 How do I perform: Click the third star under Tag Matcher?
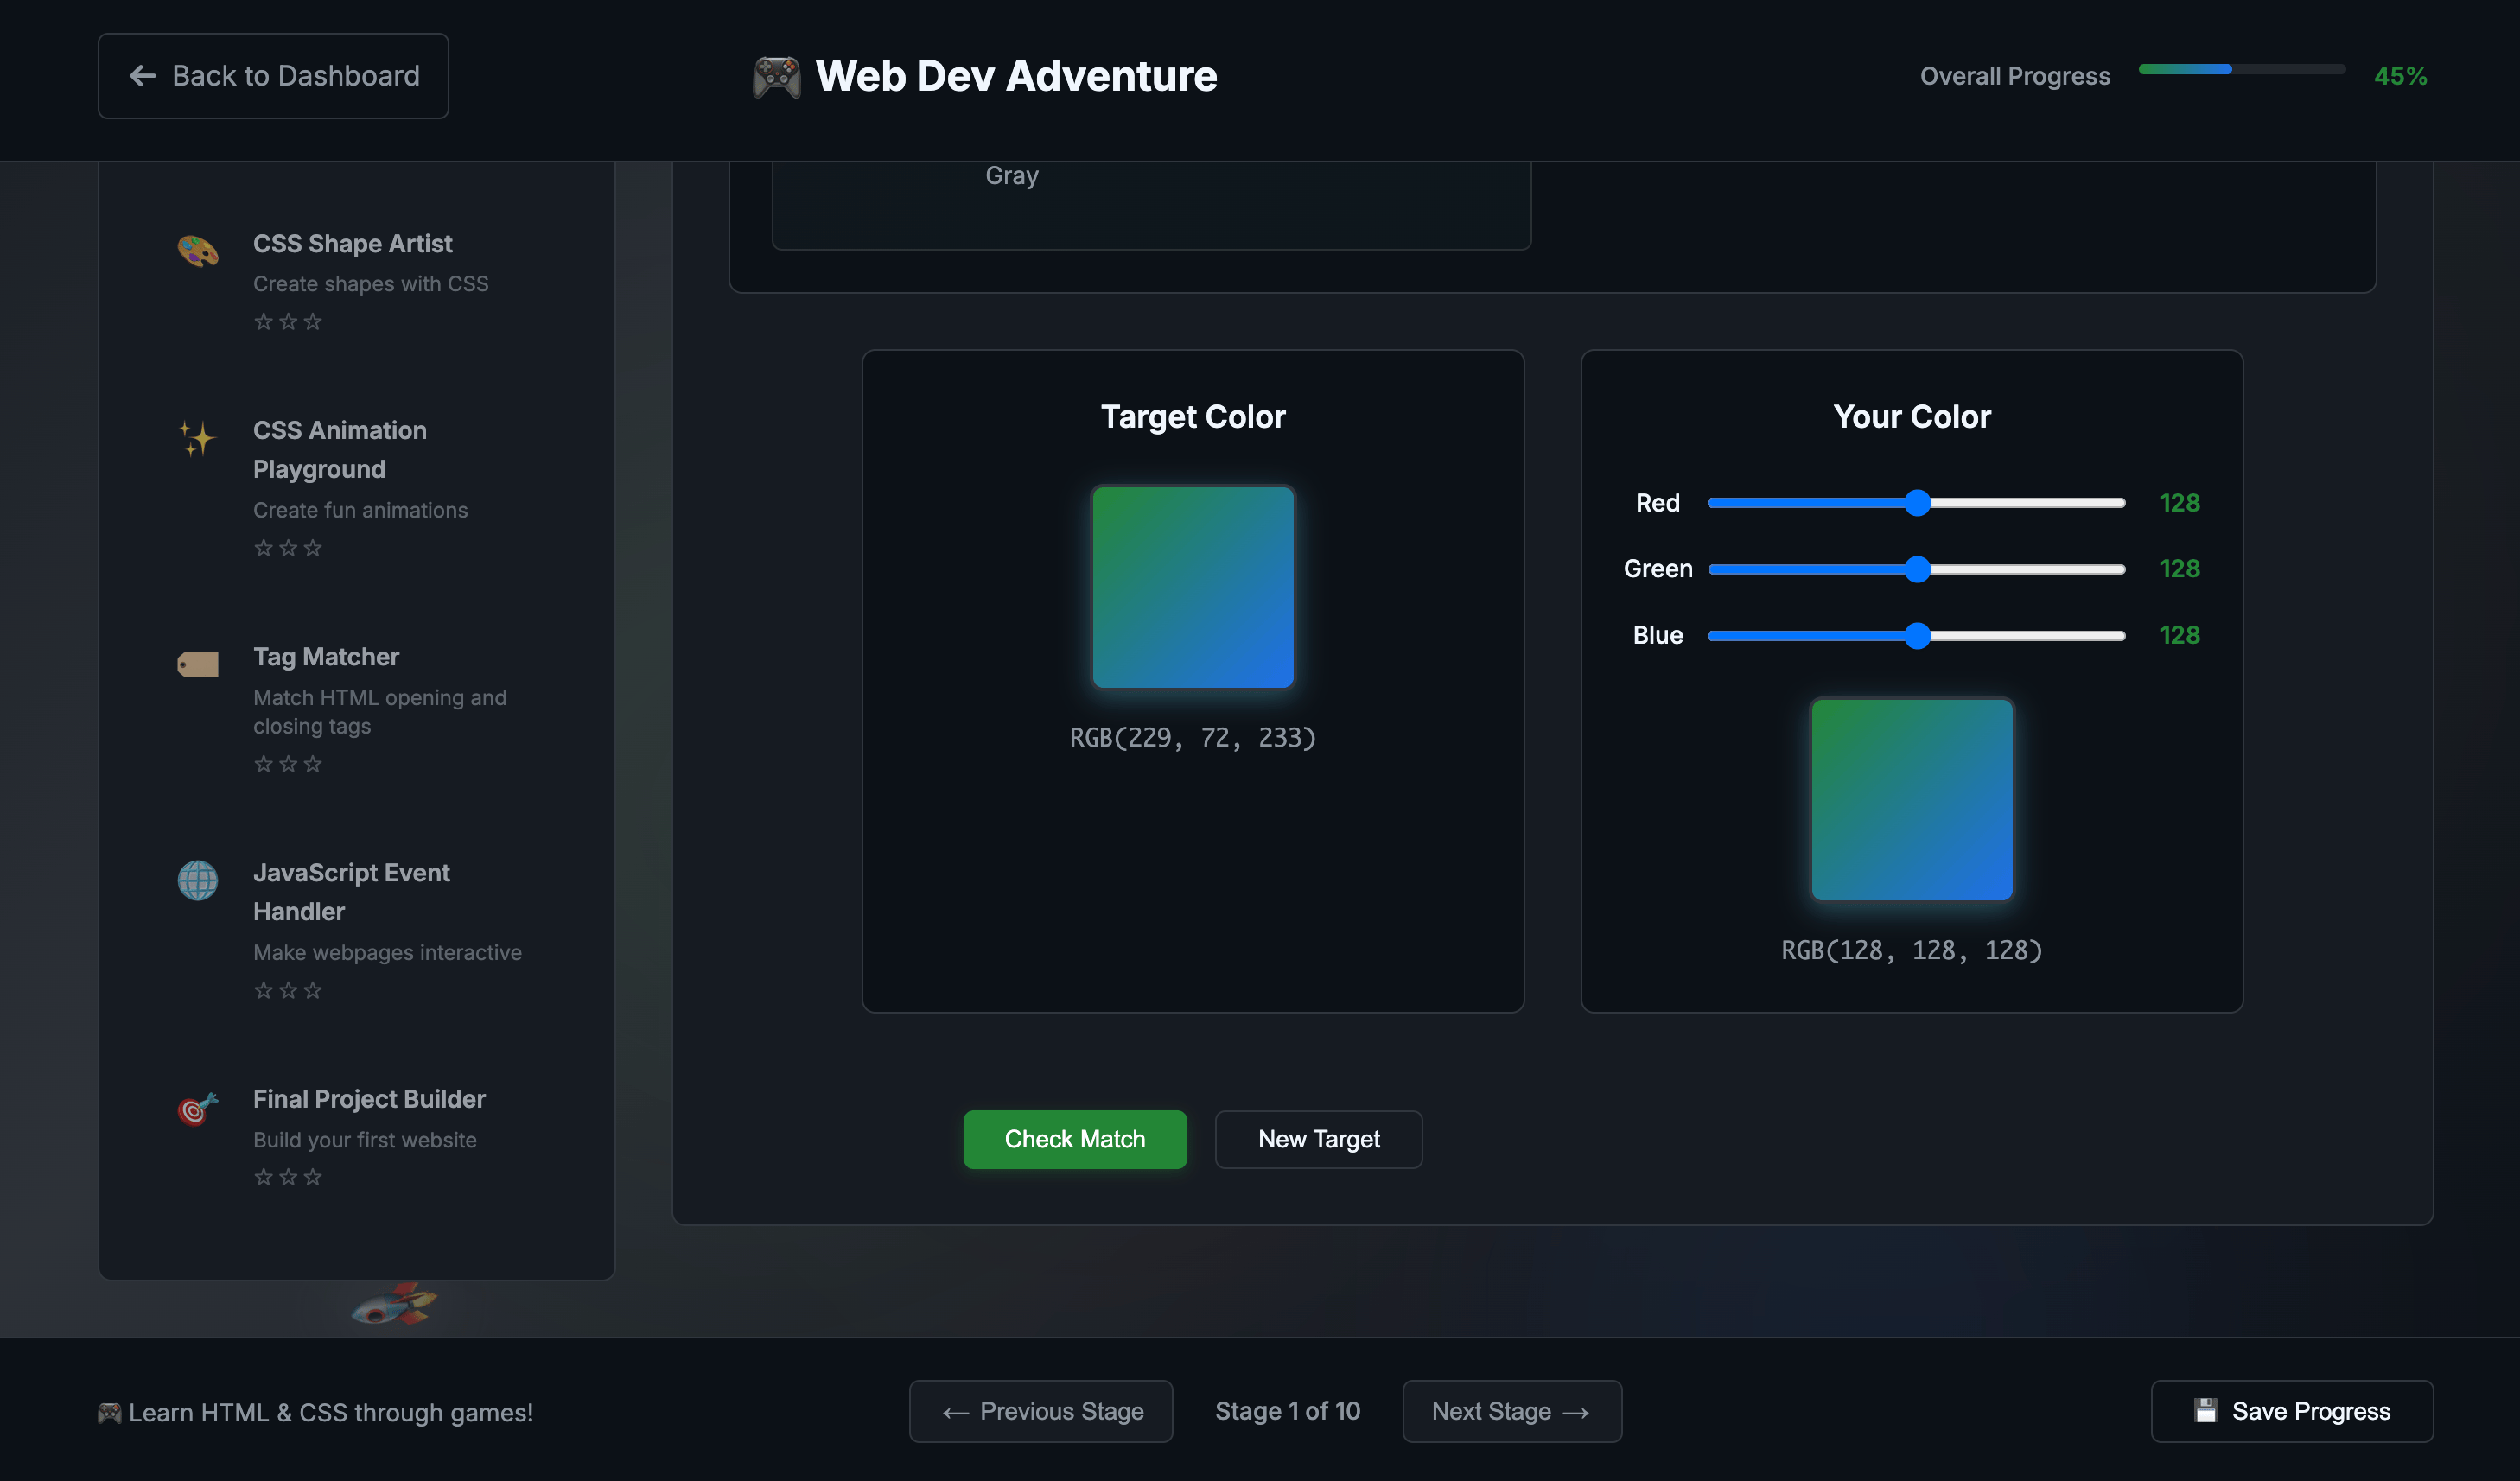coord(313,764)
